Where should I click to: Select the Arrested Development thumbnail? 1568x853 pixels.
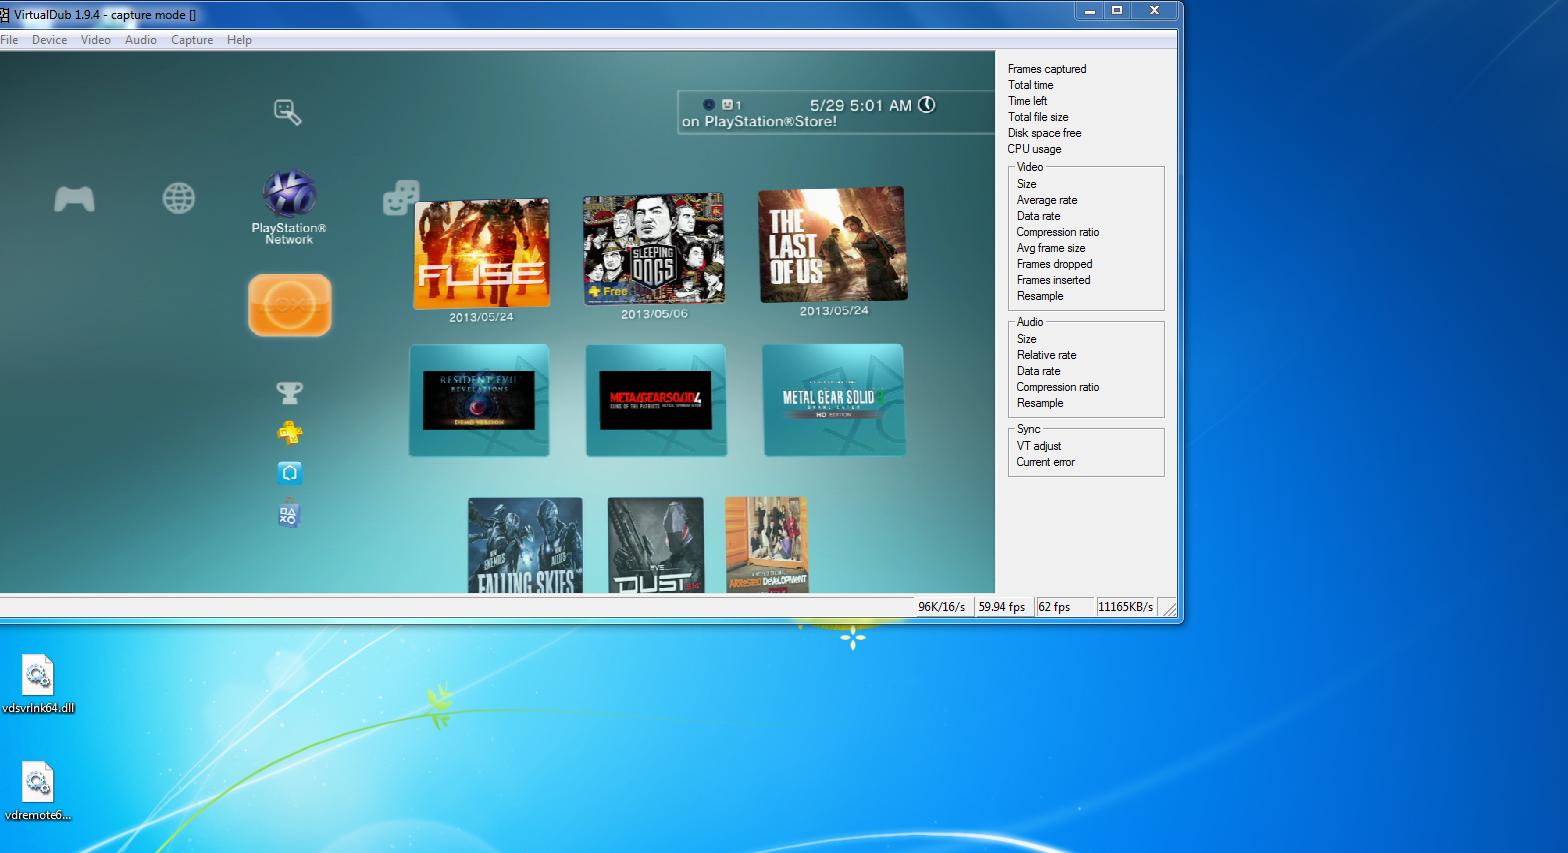(766, 545)
